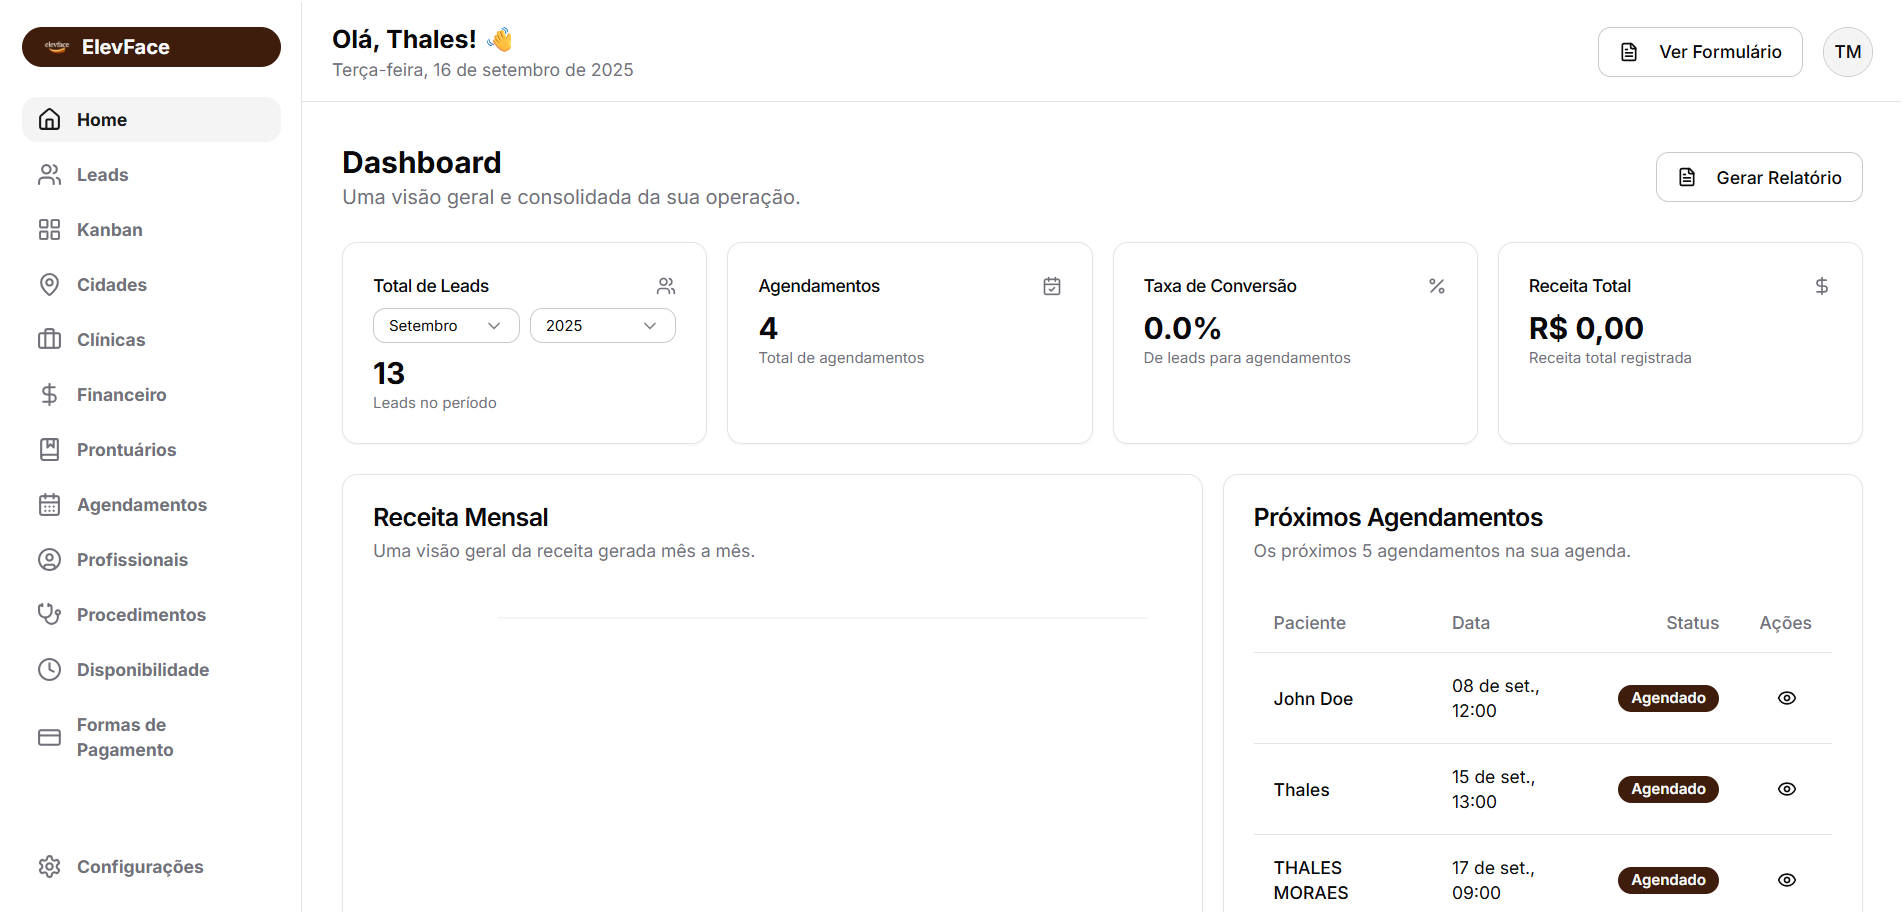Open Configurações at the sidebar bottom
The height and width of the screenshot is (914, 1903).
139,866
